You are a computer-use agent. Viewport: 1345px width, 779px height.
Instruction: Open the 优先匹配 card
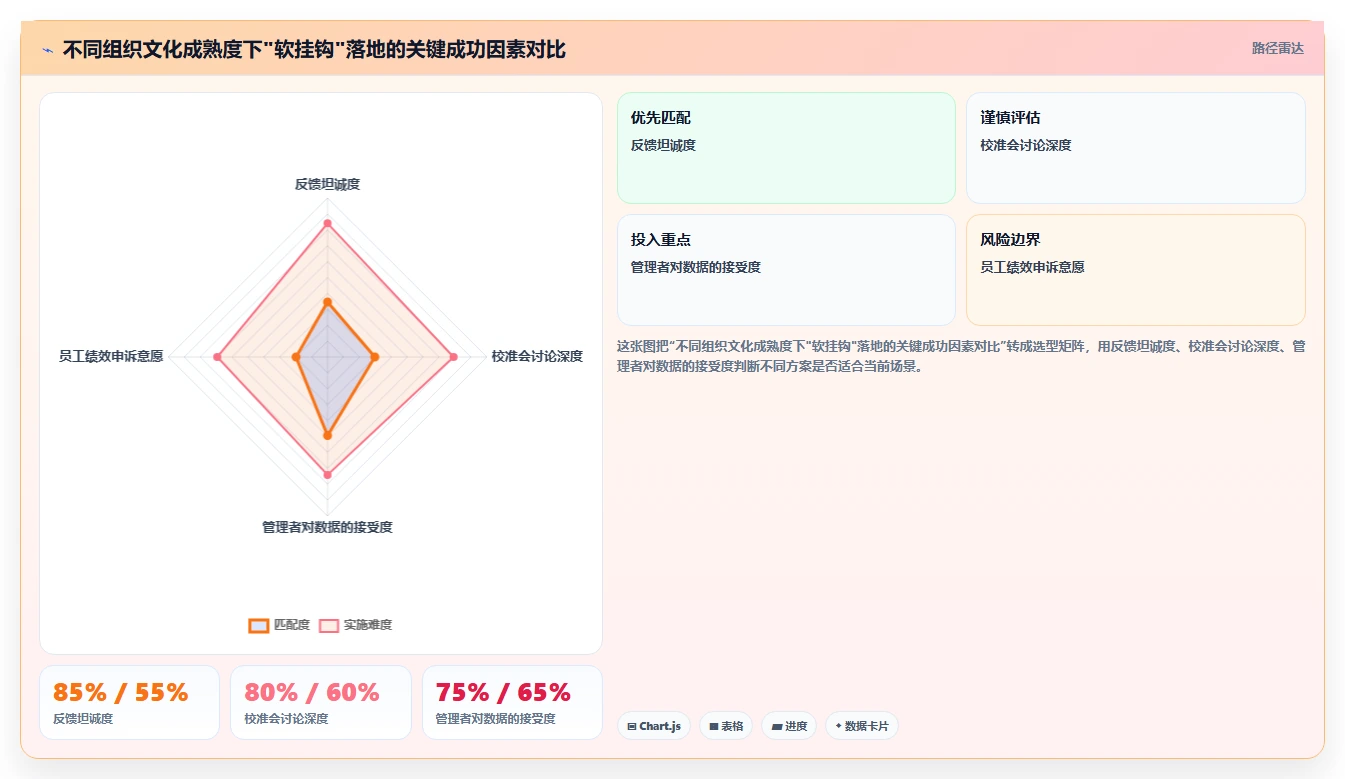click(786, 148)
